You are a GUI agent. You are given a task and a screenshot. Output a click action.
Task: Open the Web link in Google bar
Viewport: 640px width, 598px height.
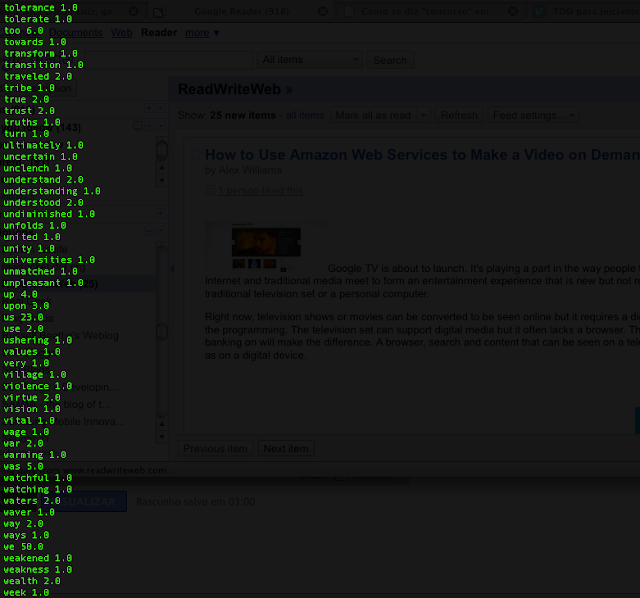coord(122,33)
